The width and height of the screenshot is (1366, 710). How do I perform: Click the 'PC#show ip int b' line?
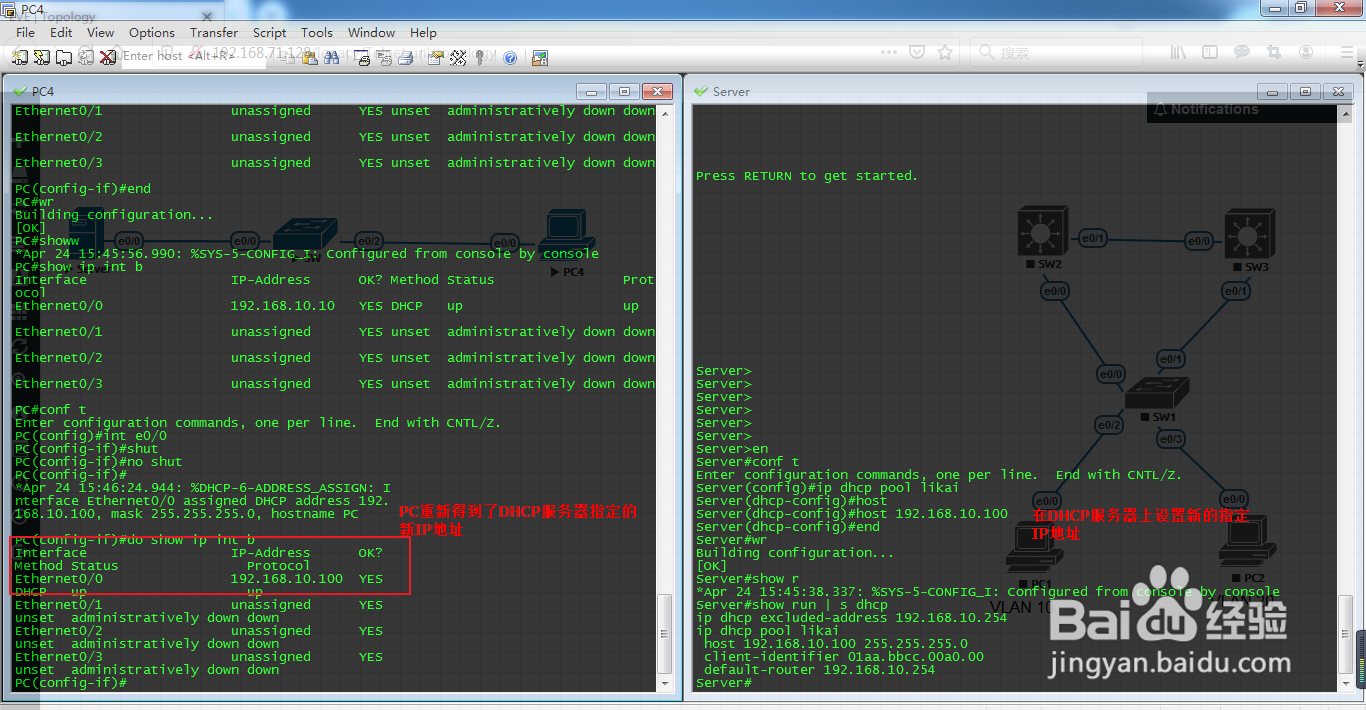tap(78, 267)
